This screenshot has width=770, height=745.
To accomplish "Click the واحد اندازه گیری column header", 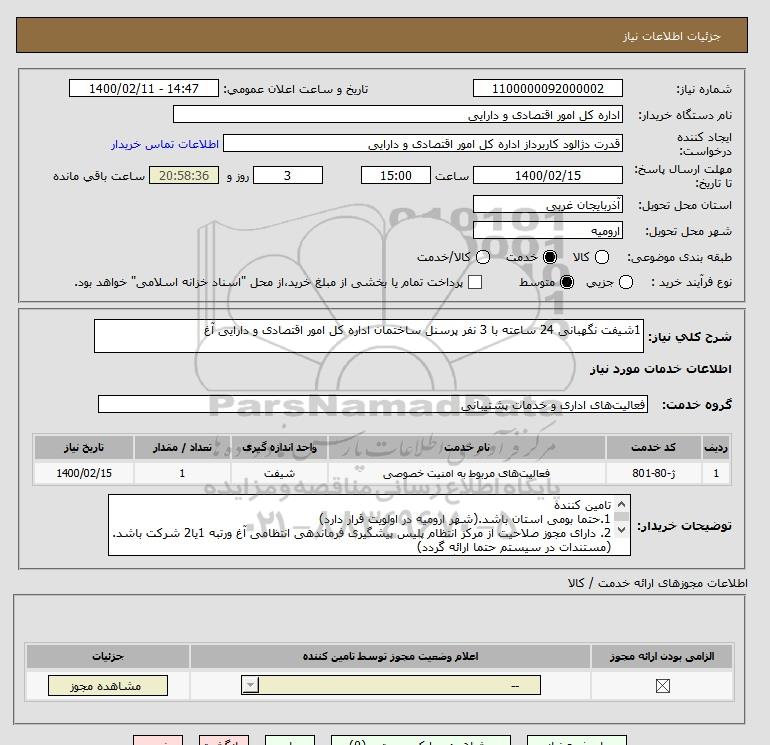I will coord(279,447).
